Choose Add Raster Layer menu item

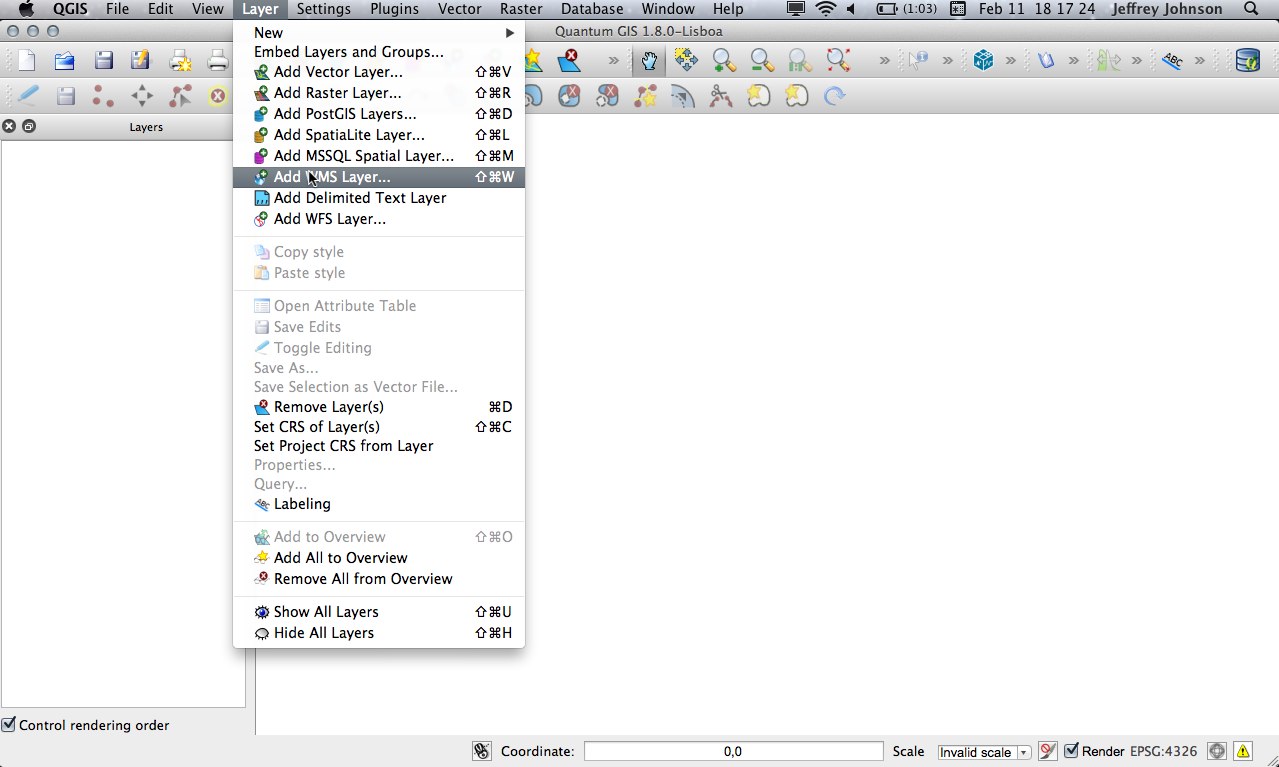tap(379, 93)
